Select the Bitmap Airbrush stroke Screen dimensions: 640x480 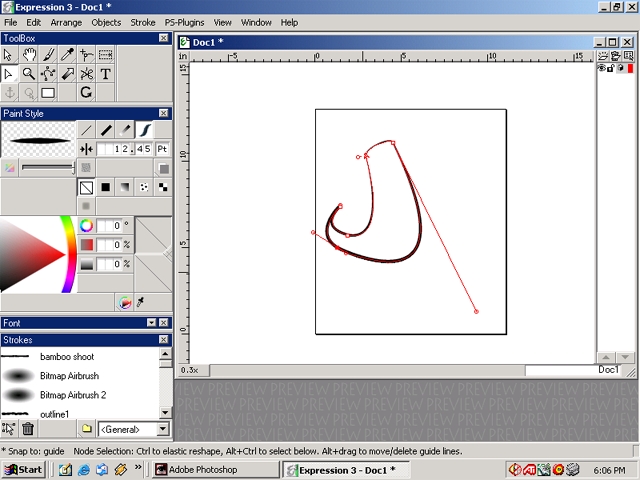click(79, 376)
